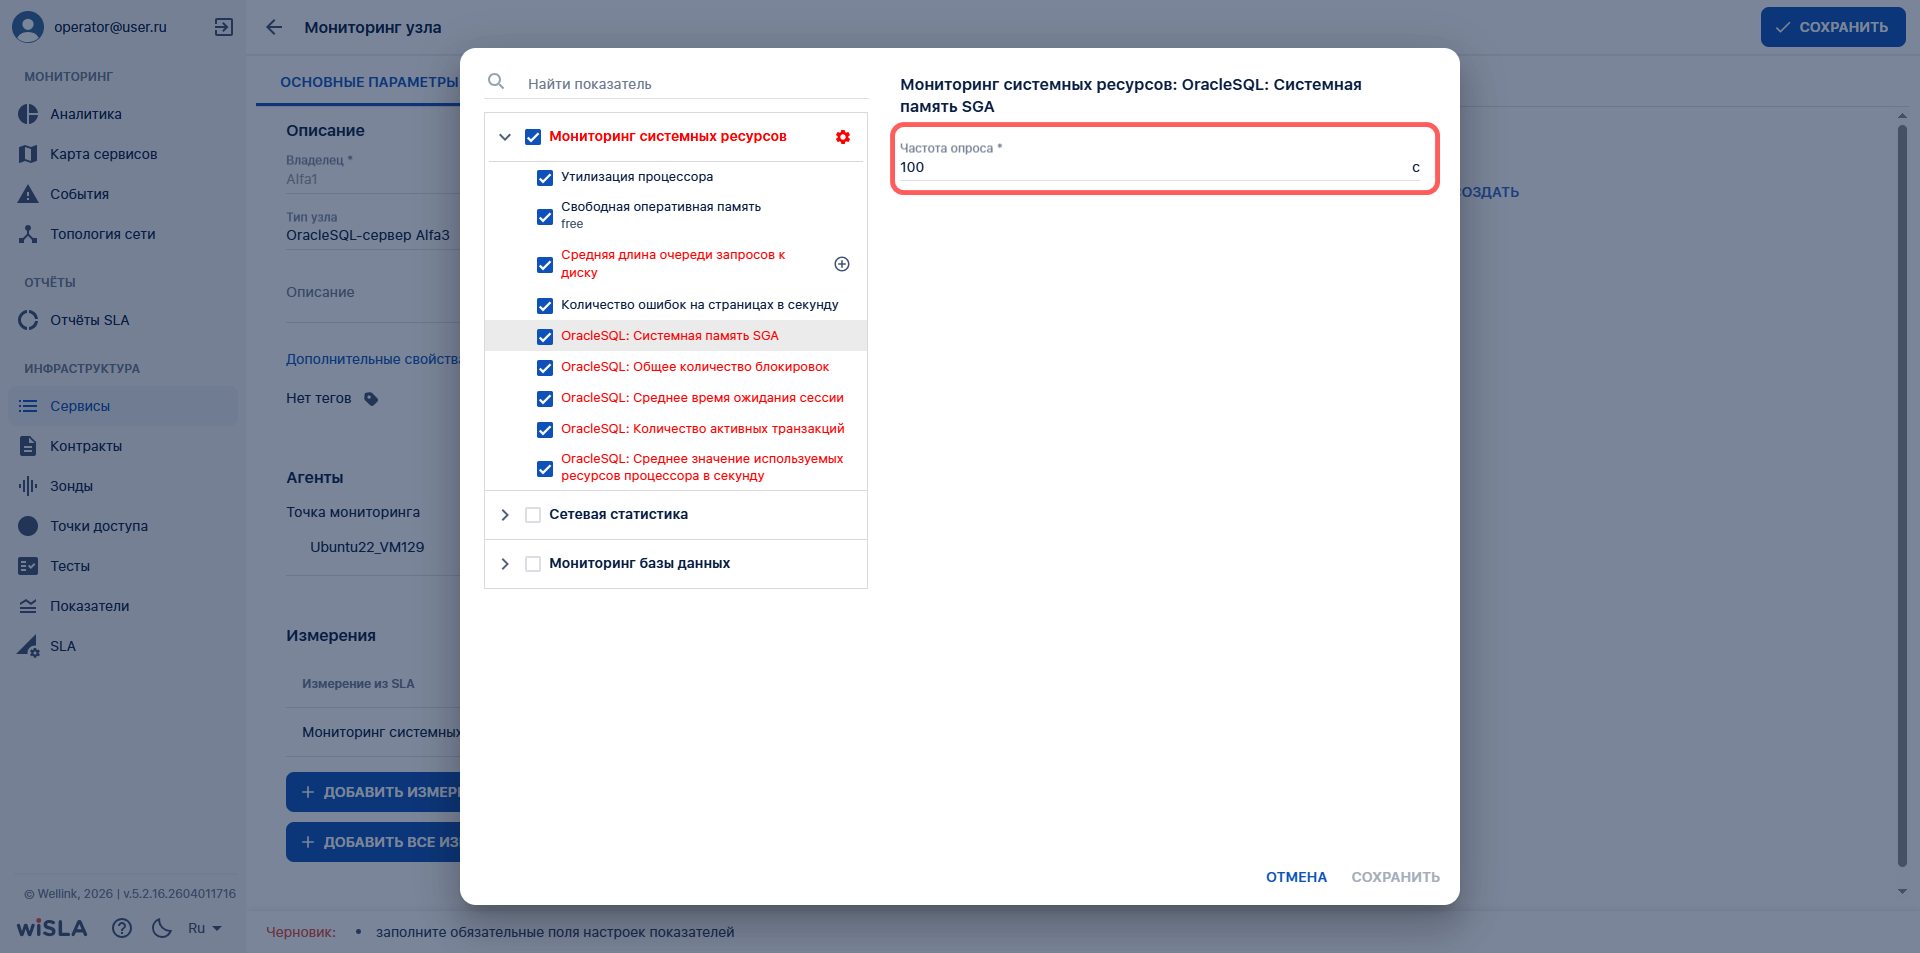The height and width of the screenshot is (953, 1920).
Task: Click the Показатели icon
Action: 28,606
